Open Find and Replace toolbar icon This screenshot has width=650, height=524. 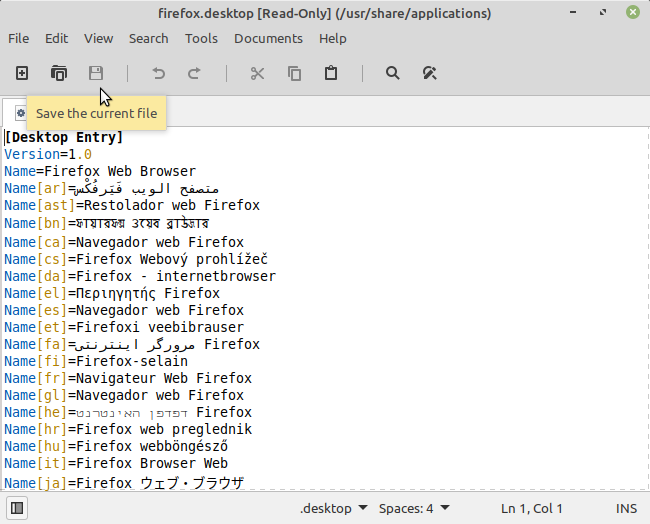click(x=429, y=73)
